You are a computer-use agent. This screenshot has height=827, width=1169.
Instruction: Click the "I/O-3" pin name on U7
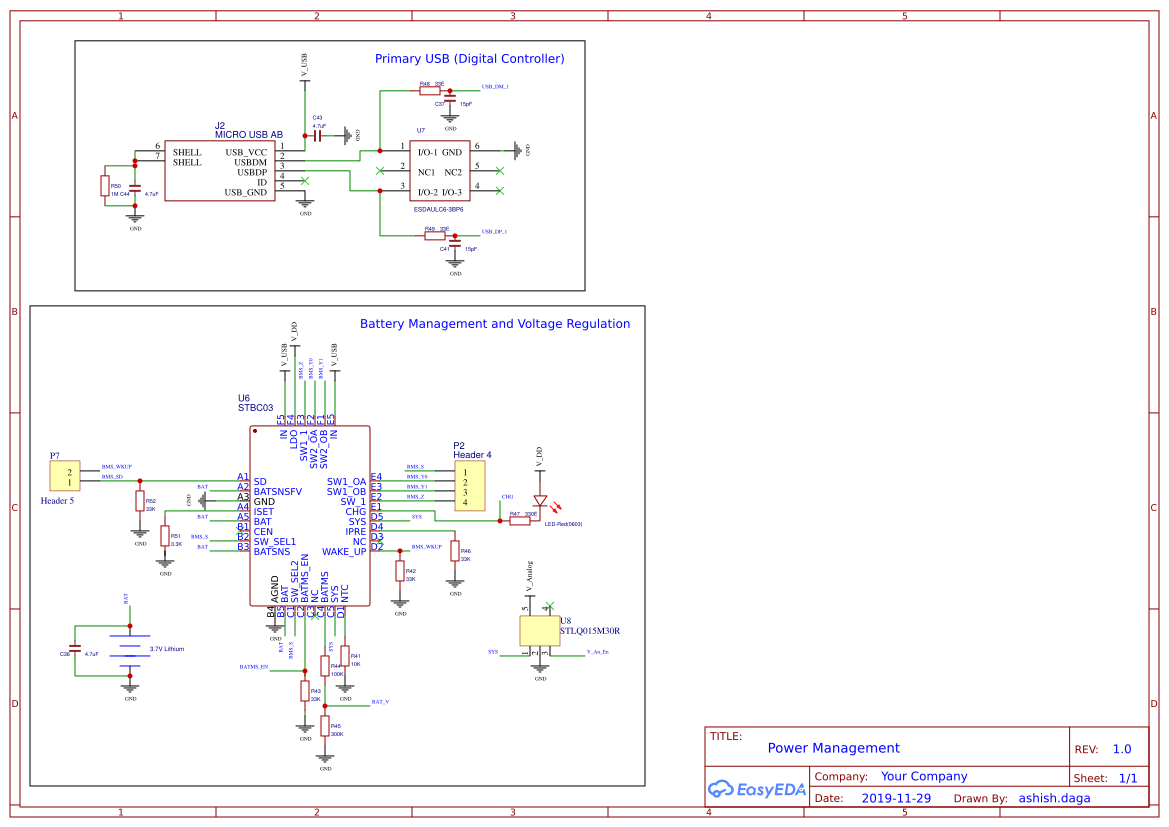click(x=452, y=192)
